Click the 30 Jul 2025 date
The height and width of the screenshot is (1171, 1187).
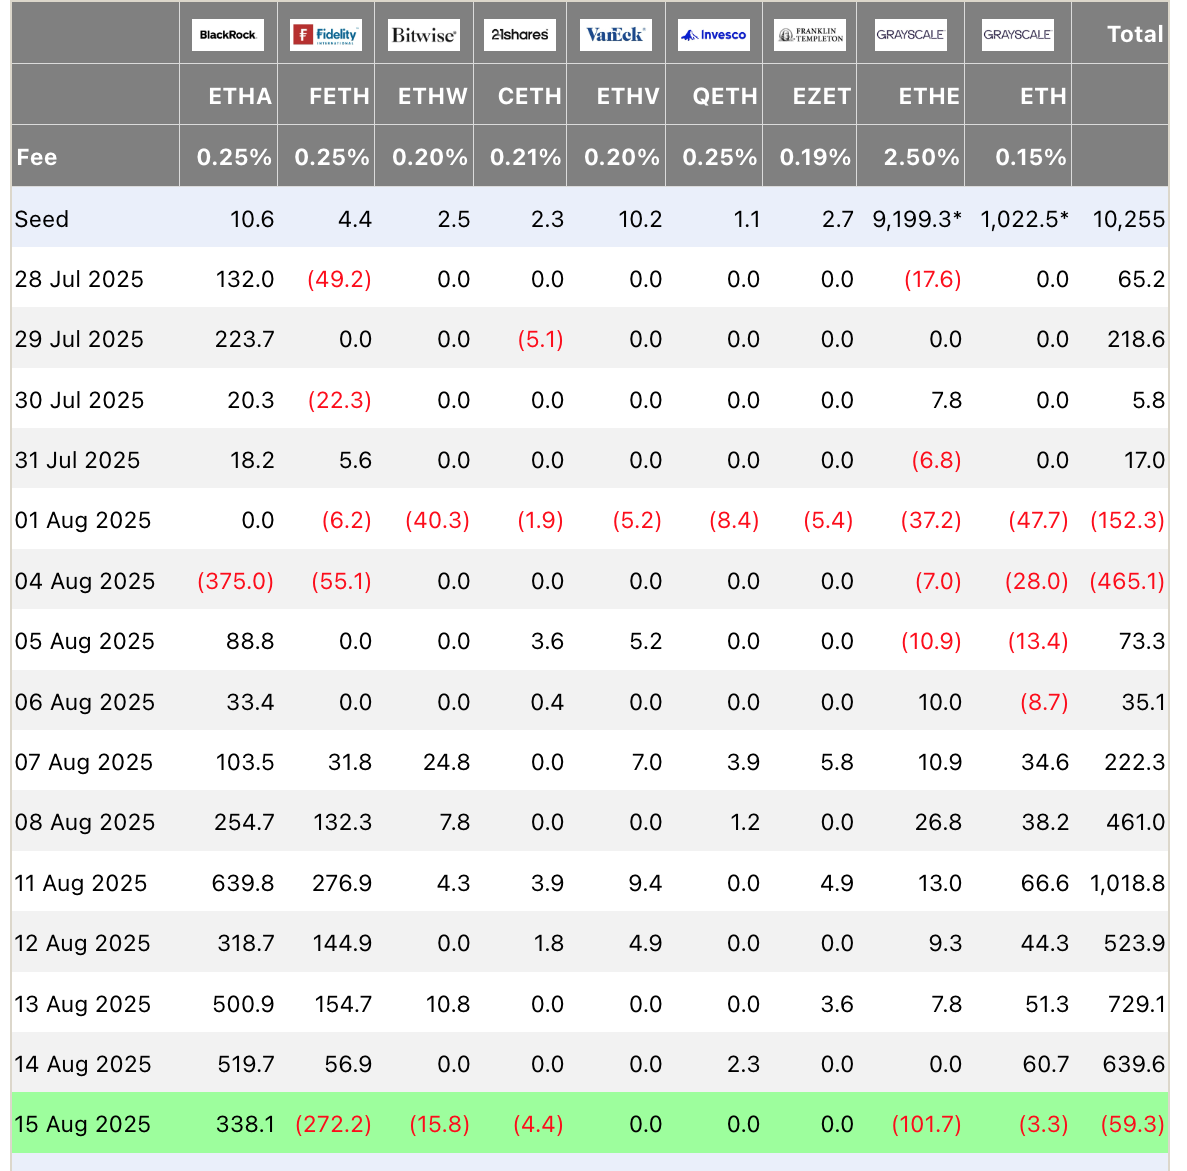coord(79,400)
